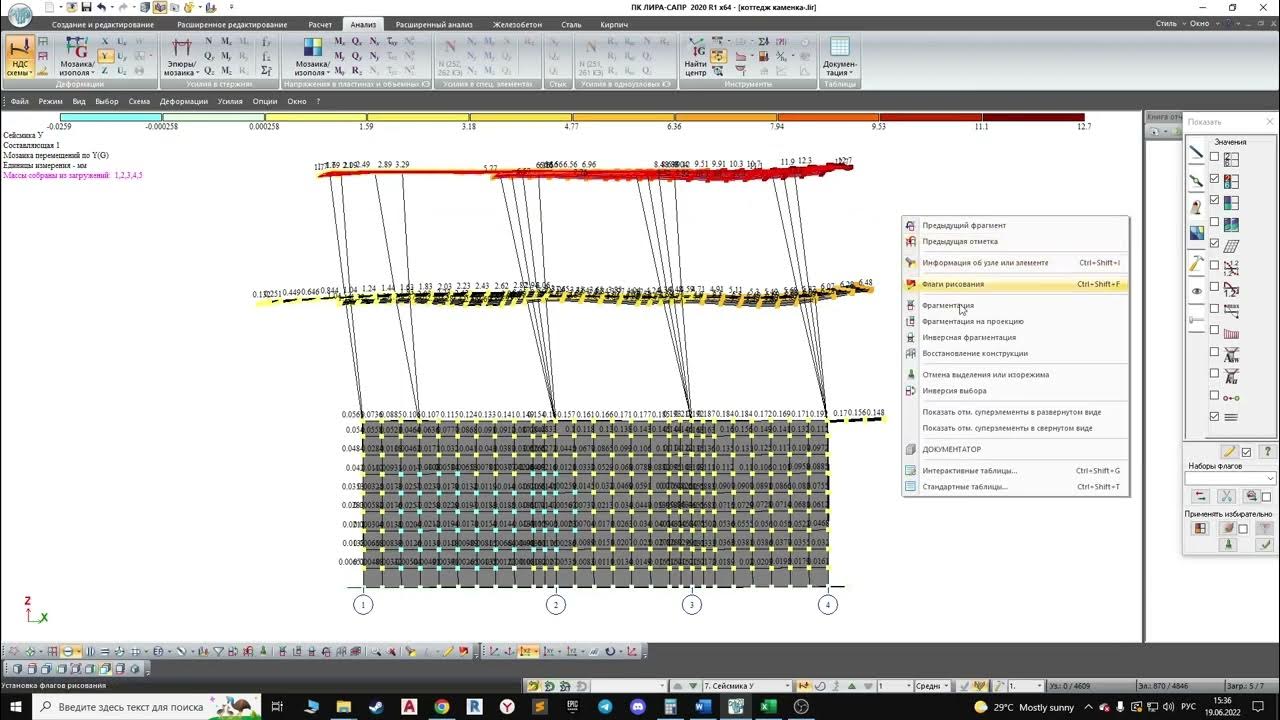Click Восстановление конструкции in context menu
The width and height of the screenshot is (1280, 720).
[1015, 353]
